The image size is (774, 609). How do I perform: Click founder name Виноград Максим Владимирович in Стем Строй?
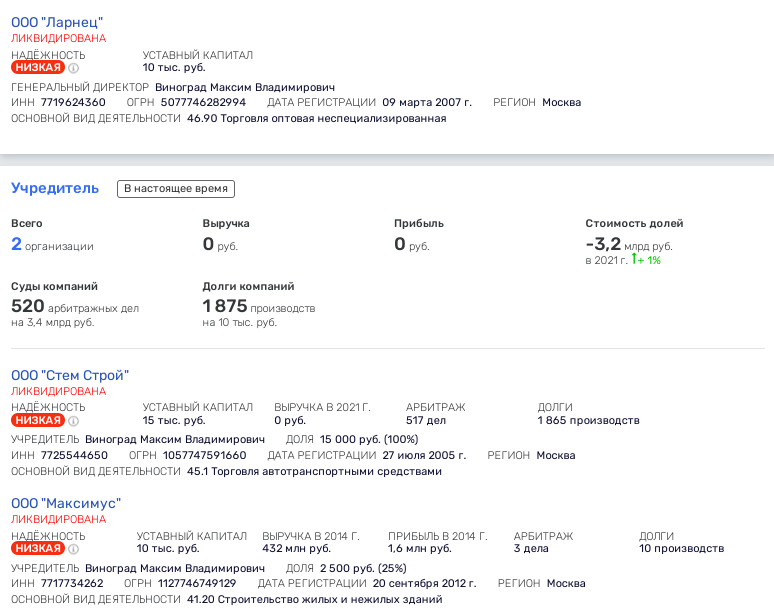(x=175, y=439)
